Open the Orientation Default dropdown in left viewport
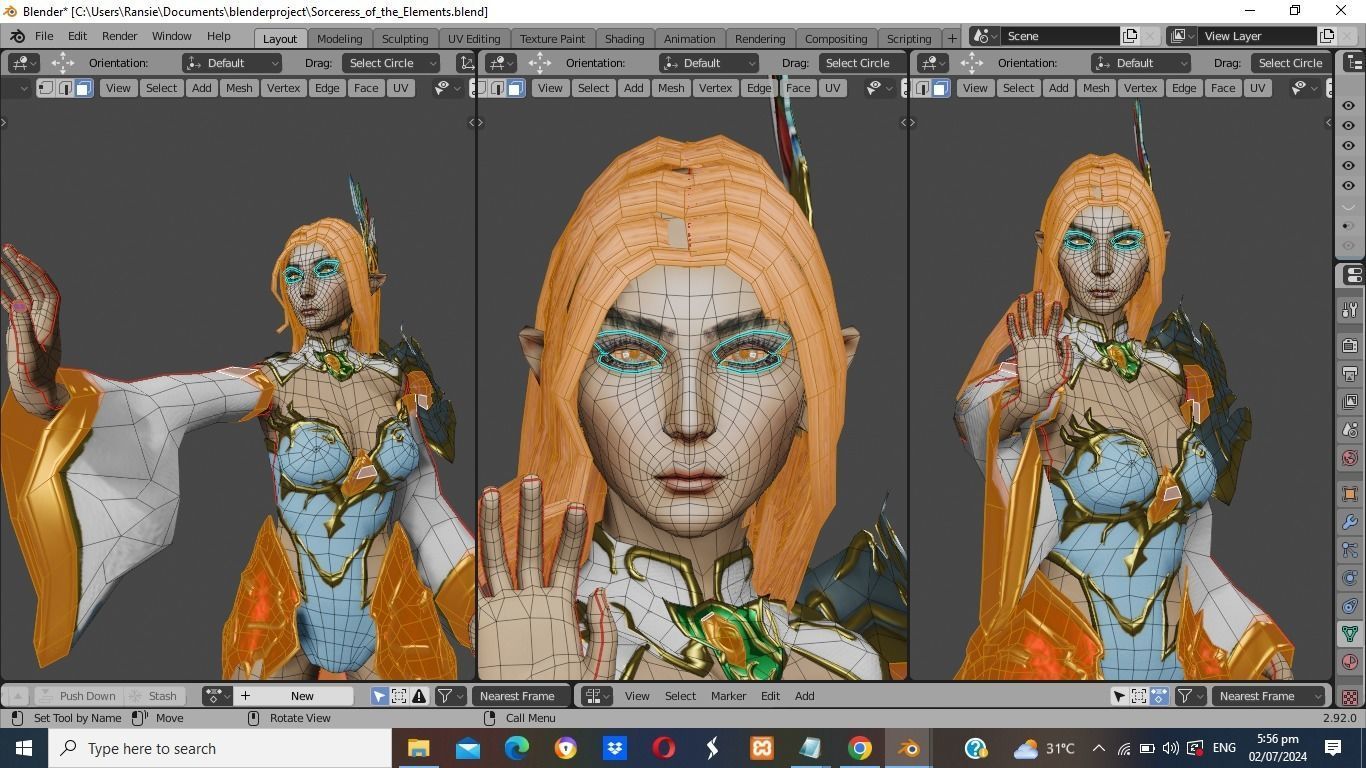Viewport: 1366px width, 768px height. [x=232, y=63]
